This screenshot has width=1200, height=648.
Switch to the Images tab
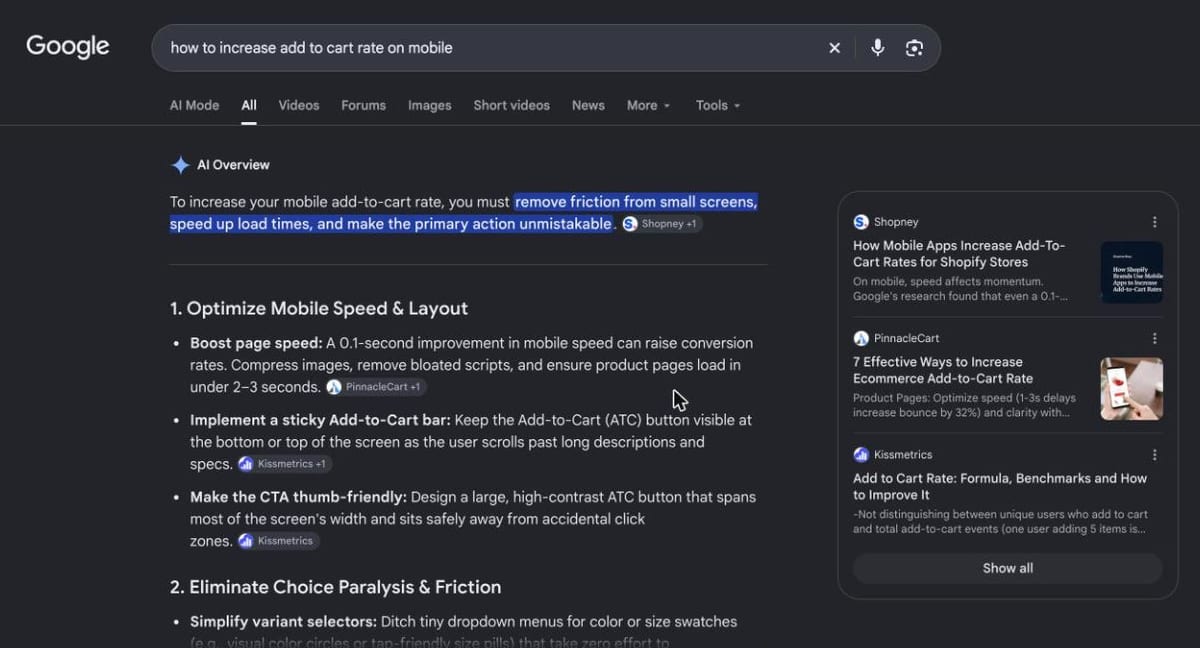coord(429,105)
